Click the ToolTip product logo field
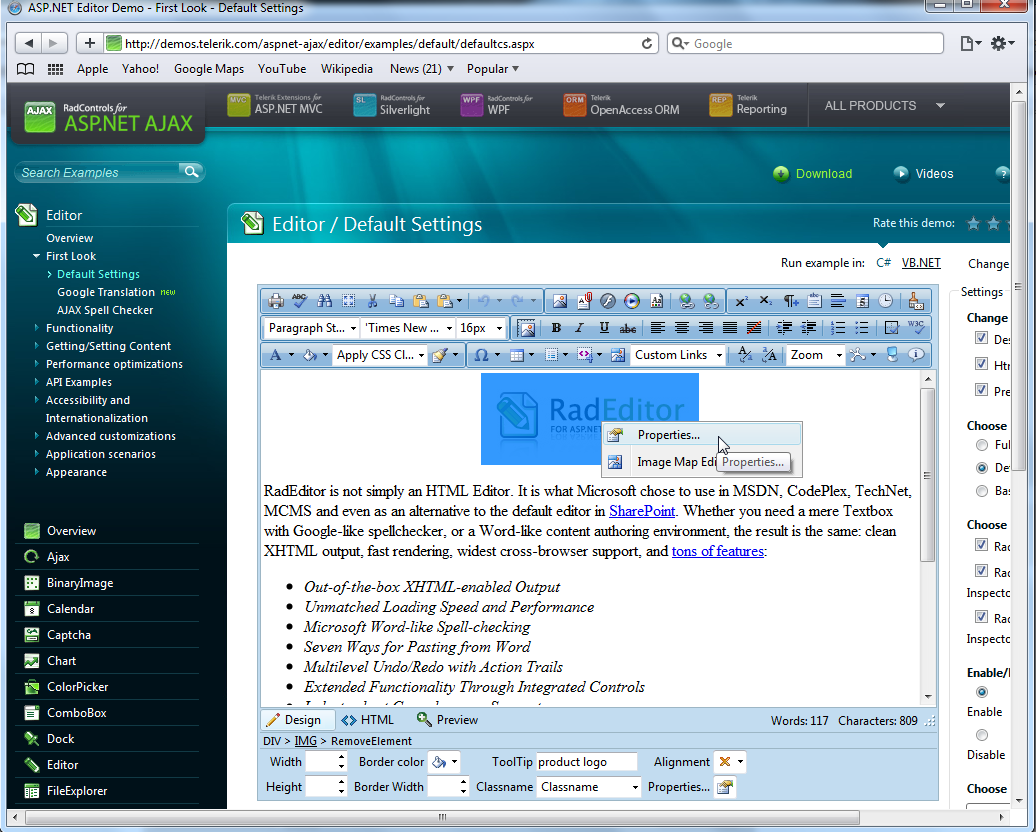The image size is (1036, 832). click(587, 762)
